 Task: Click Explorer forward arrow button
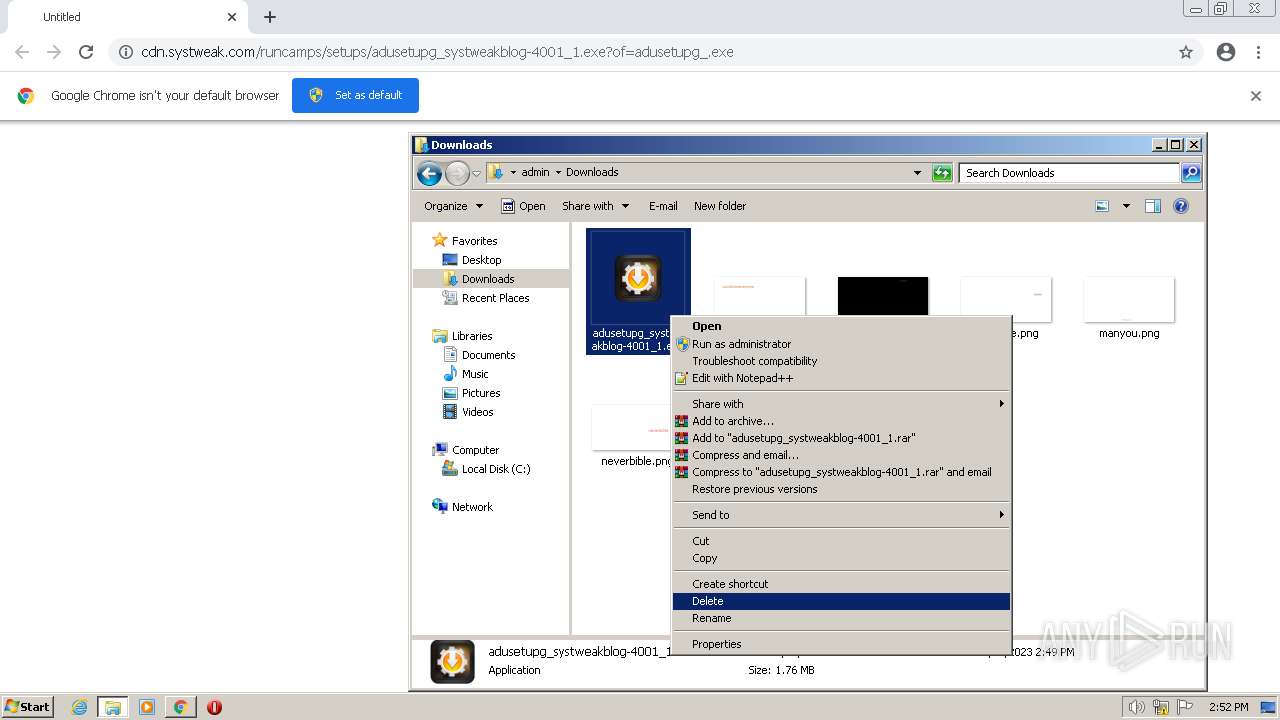click(x=457, y=174)
